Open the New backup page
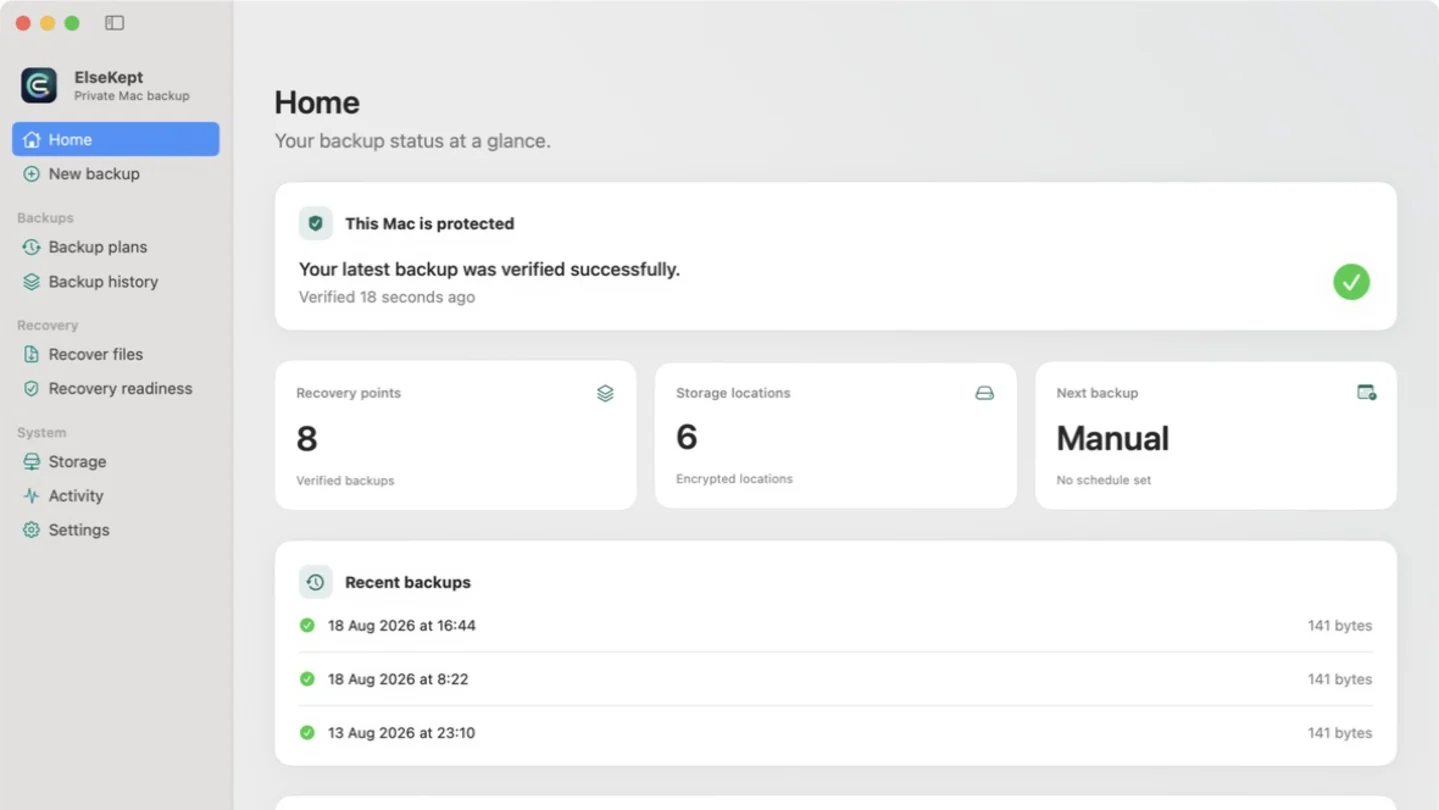Viewport: 1439px width, 810px height. (116, 174)
